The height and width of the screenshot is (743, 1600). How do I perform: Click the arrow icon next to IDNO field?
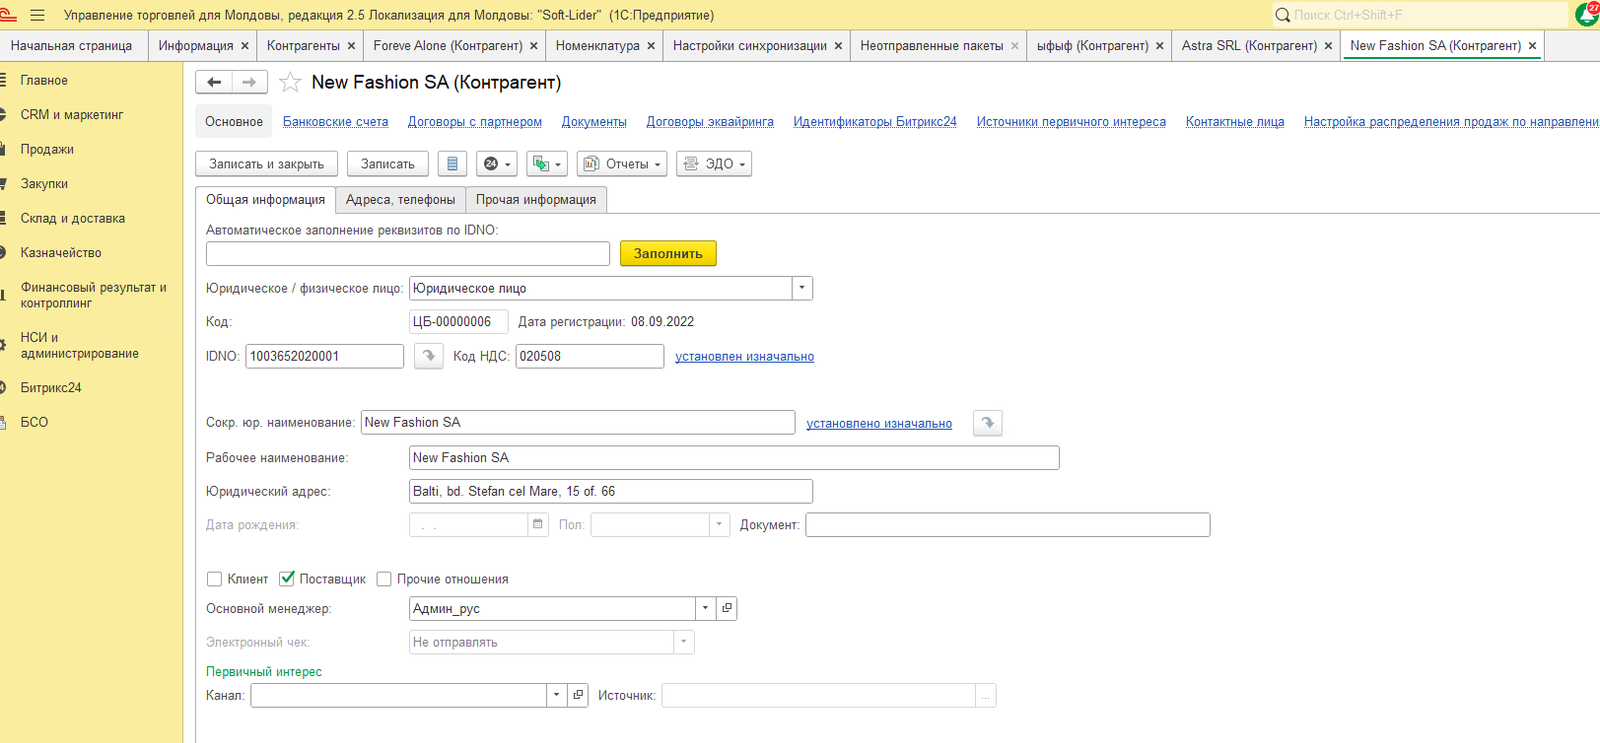[x=429, y=356]
